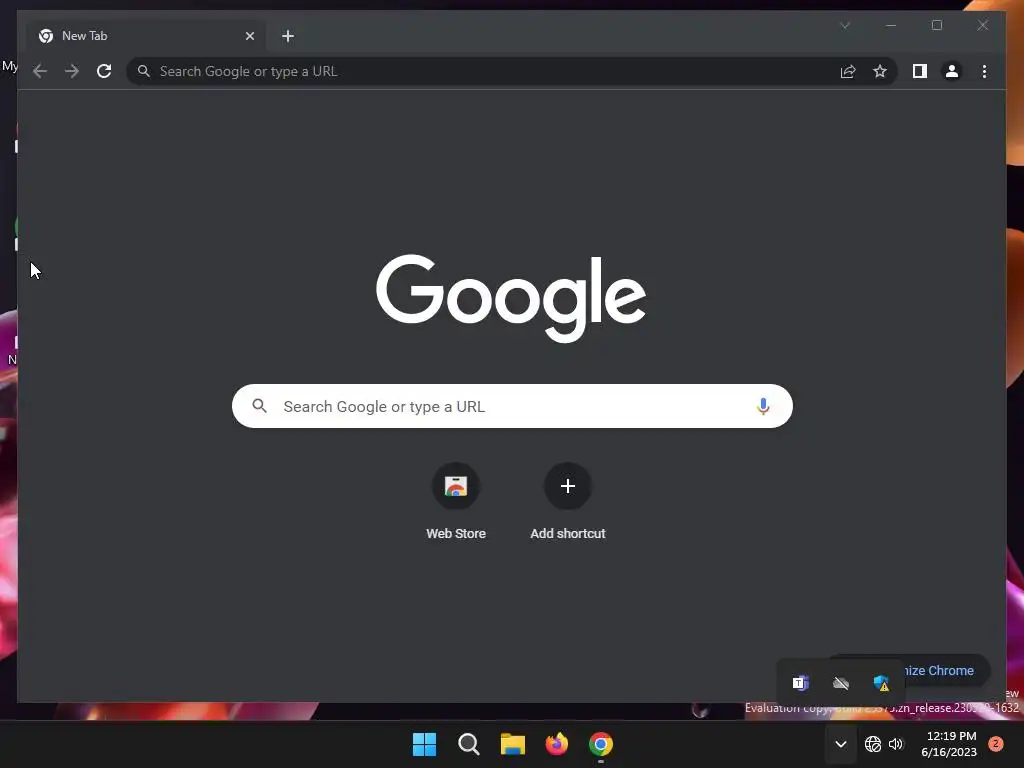Open File Explorer from taskbar
The width and height of the screenshot is (1024, 768).
(513, 744)
